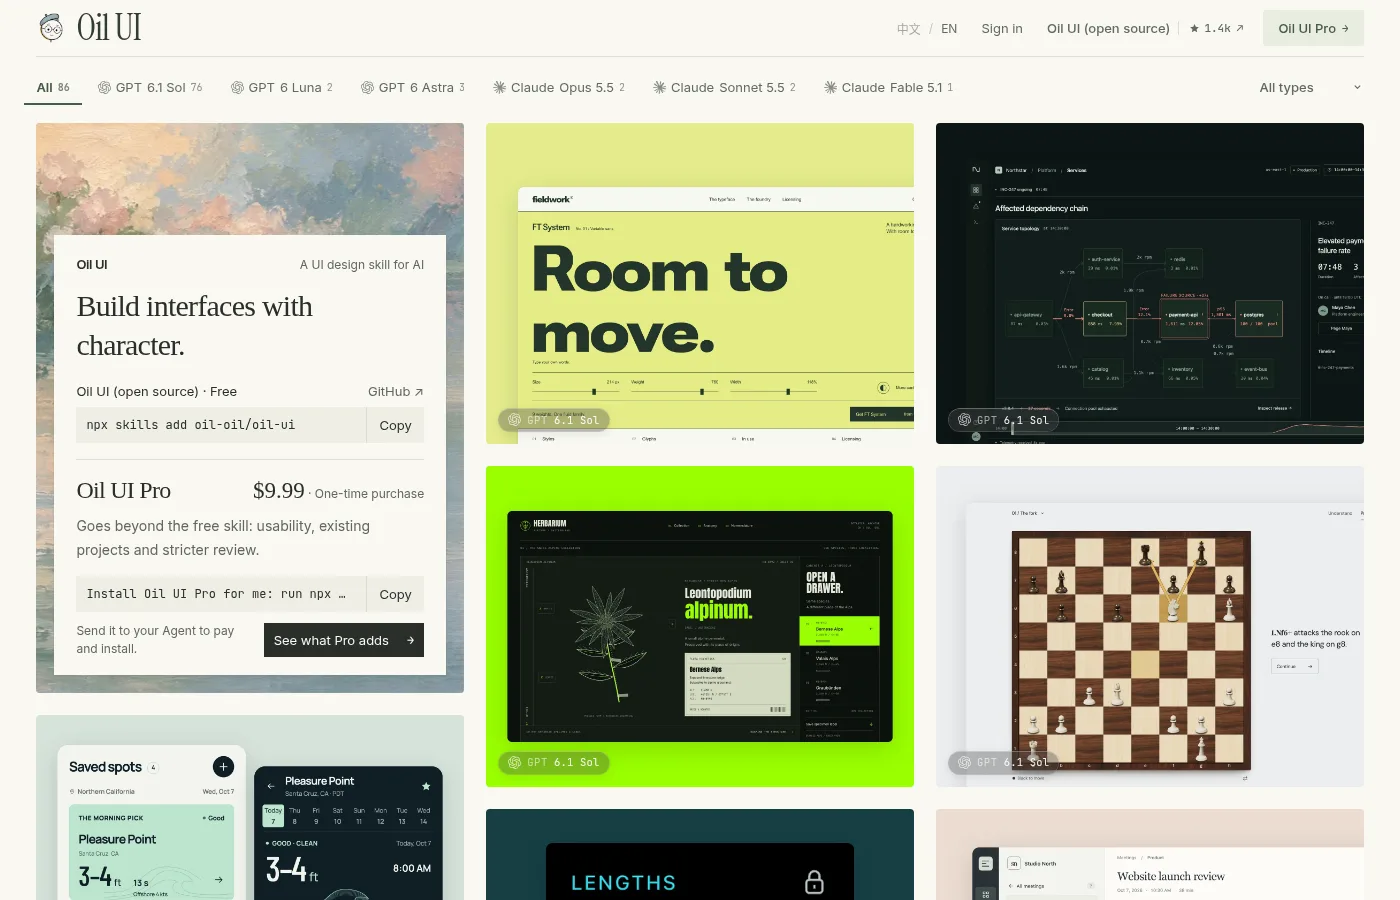This screenshot has height=900, width=1400.
Task: Copy the npx skills add command
Action: click(x=395, y=425)
